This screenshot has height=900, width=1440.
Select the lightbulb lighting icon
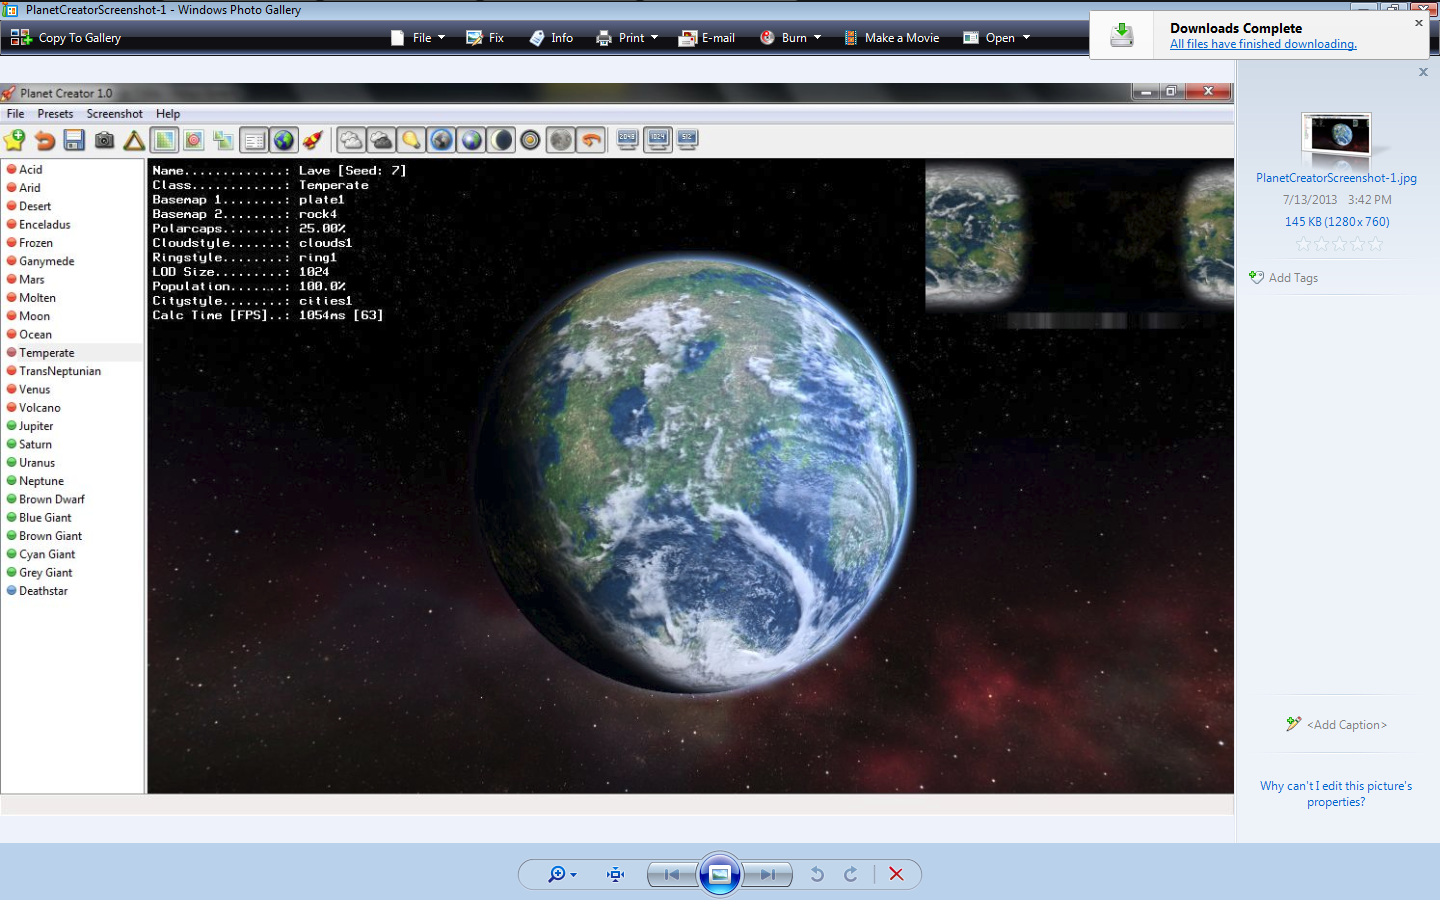coord(411,140)
